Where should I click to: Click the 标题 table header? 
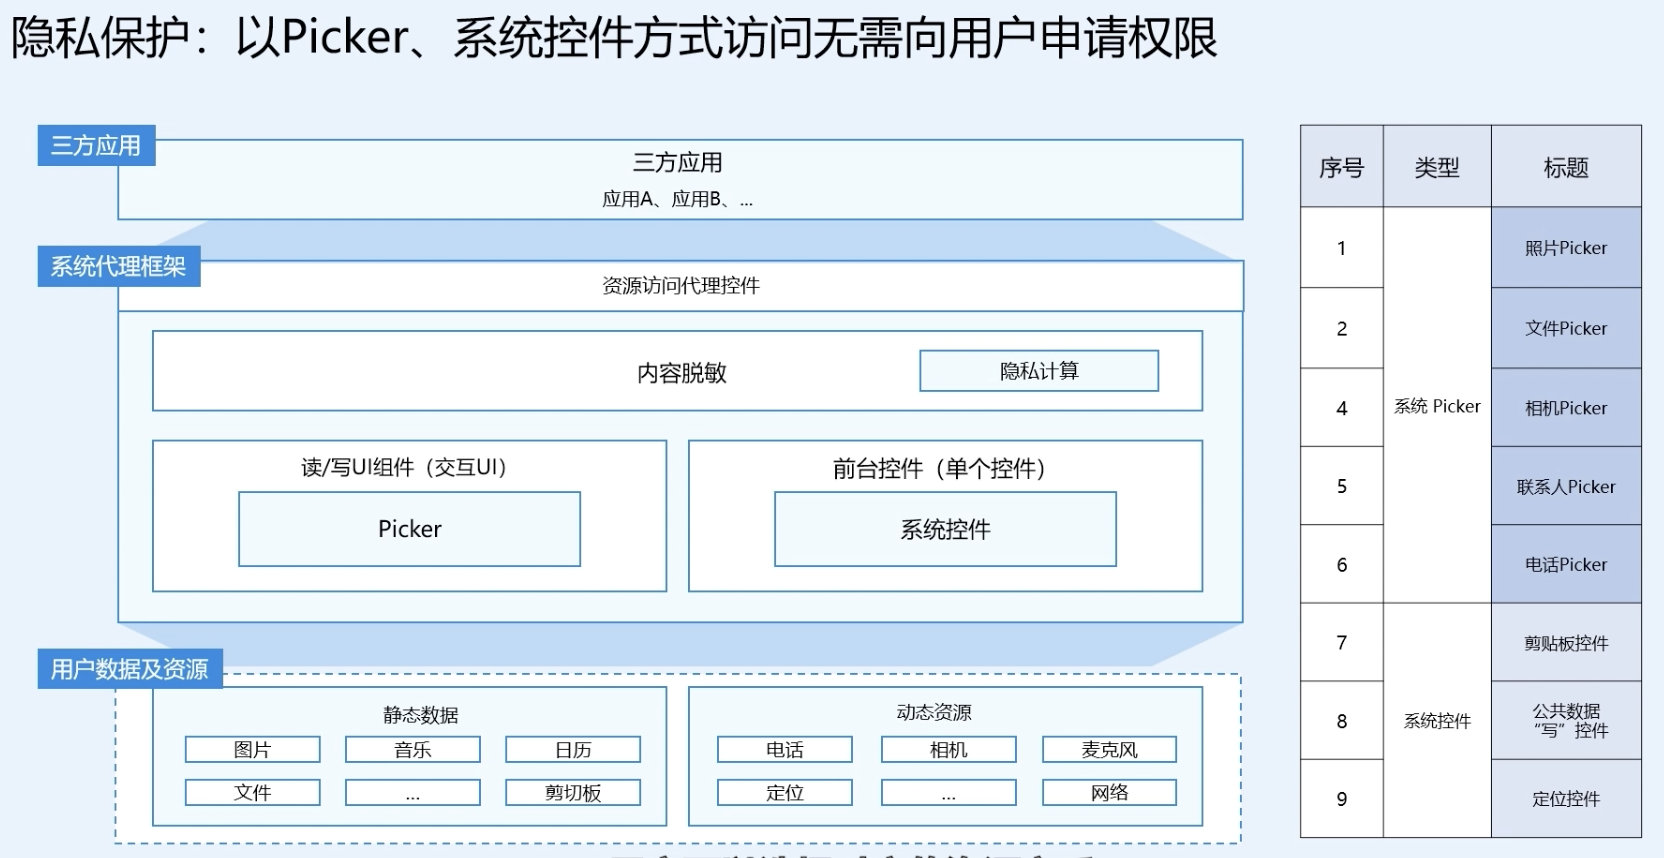tap(1566, 167)
